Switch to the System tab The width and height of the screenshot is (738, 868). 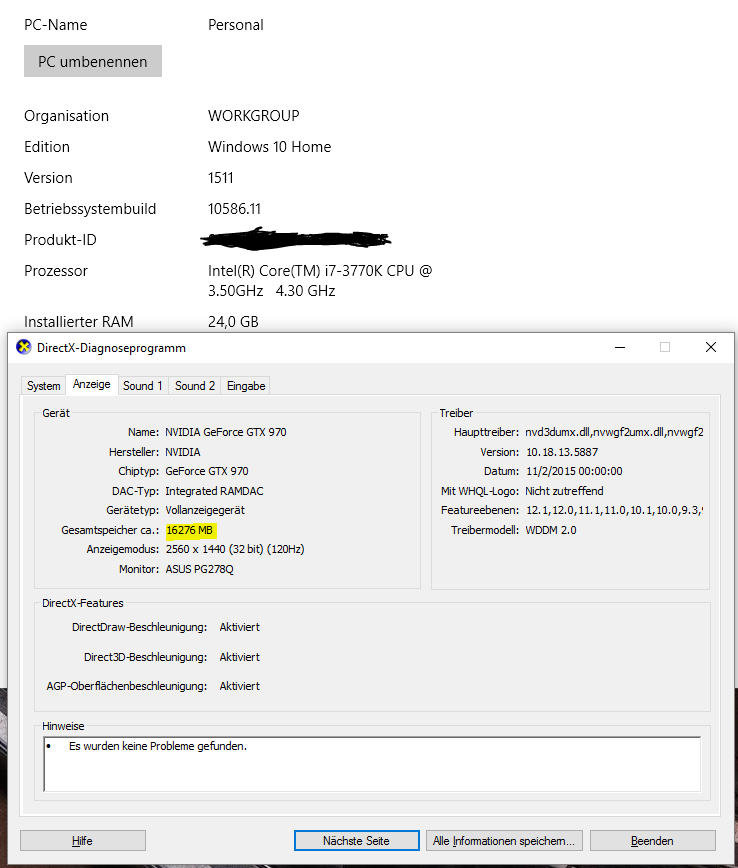point(44,386)
